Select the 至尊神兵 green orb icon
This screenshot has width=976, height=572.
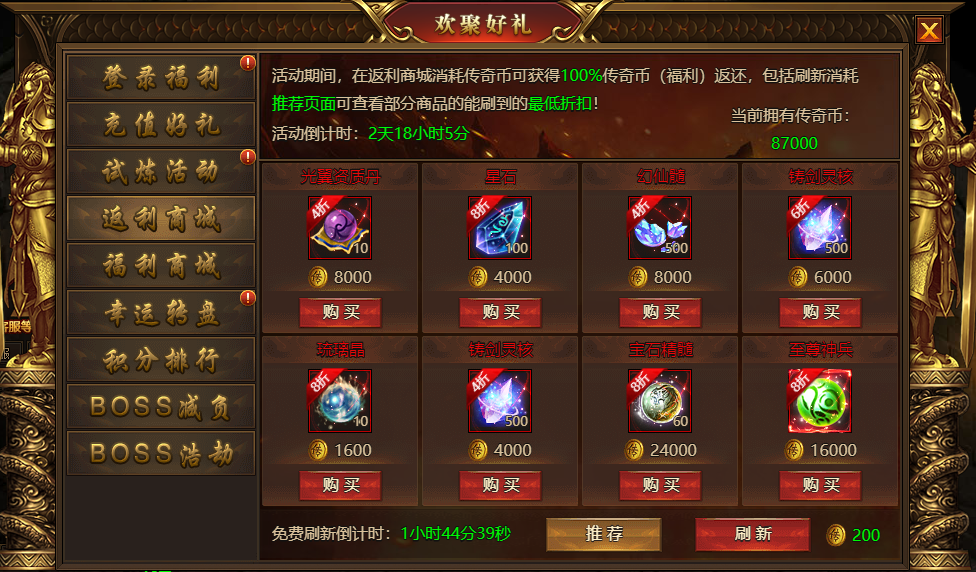coord(820,401)
